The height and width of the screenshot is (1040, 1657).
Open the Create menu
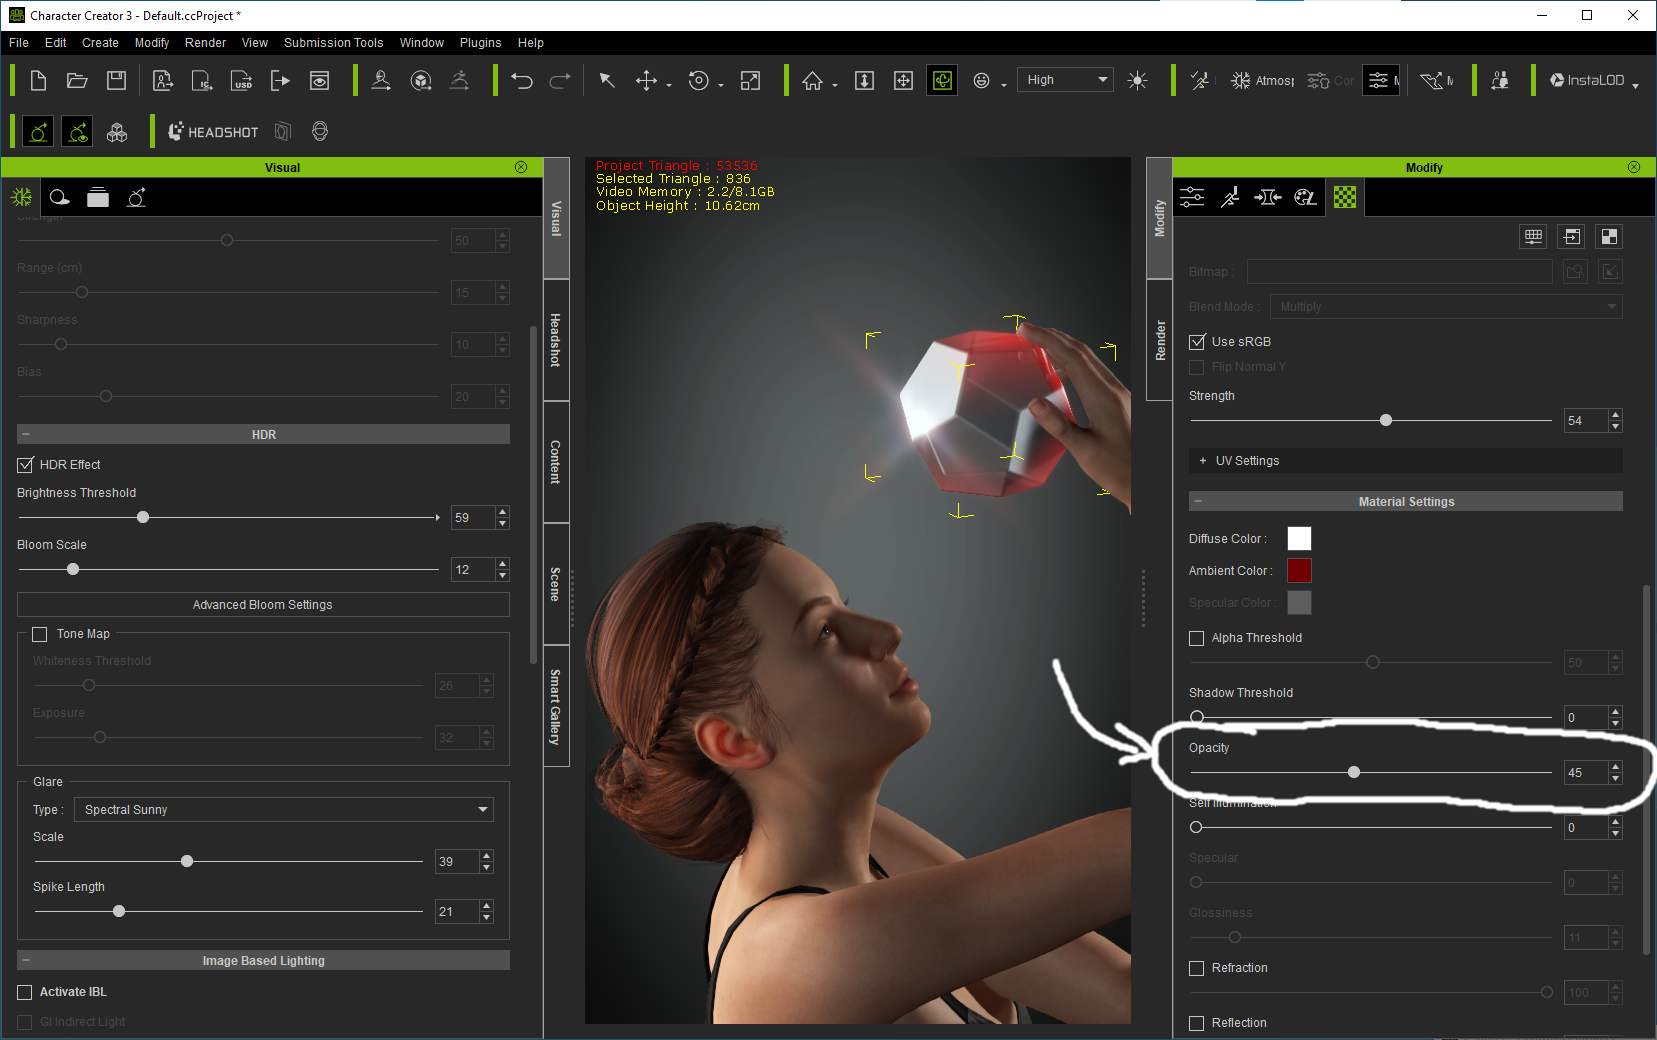(100, 43)
